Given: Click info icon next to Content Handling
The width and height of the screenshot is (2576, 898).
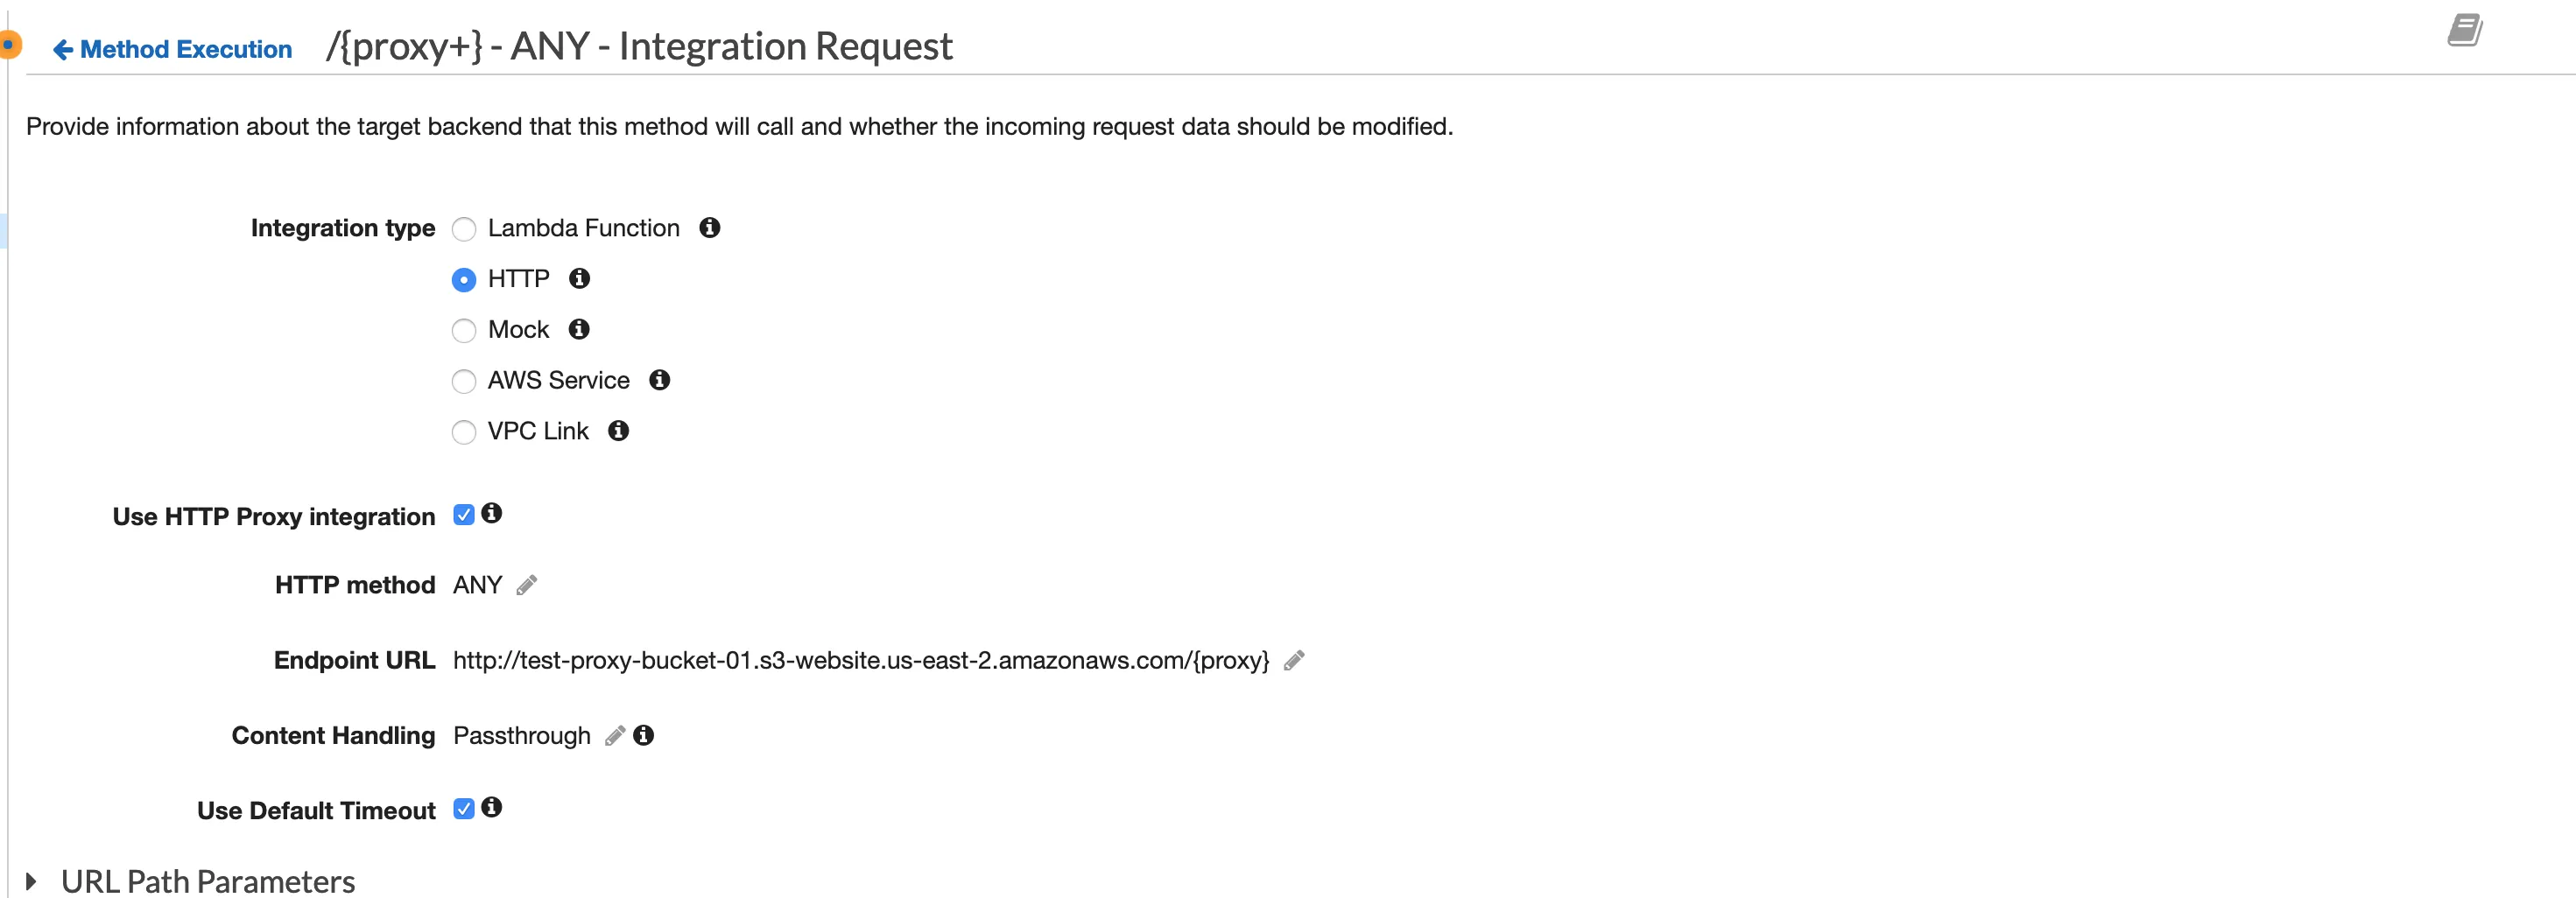Looking at the screenshot, I should click(x=643, y=735).
